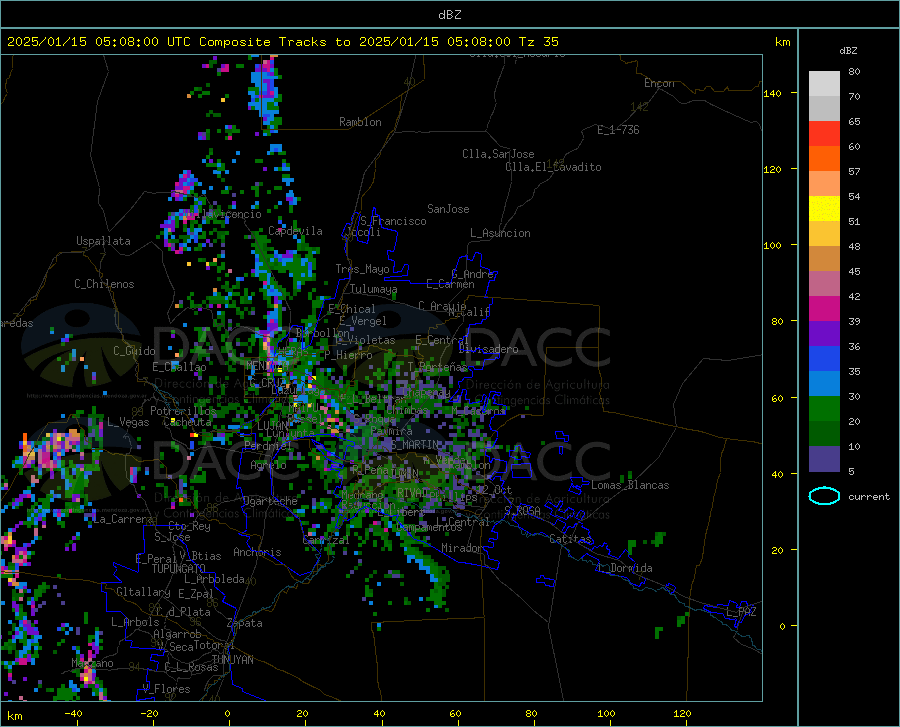Click the 'Mirador' place label

click(462, 548)
